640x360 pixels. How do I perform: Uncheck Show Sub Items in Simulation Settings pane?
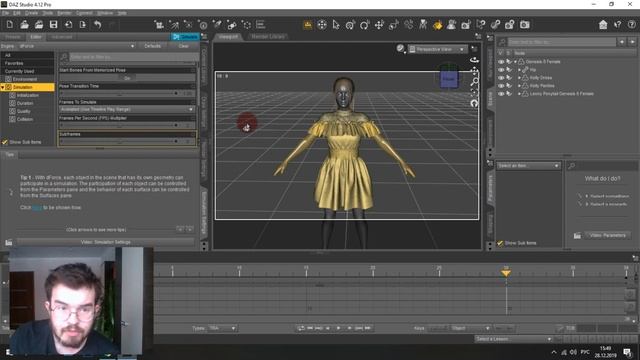click(5, 142)
